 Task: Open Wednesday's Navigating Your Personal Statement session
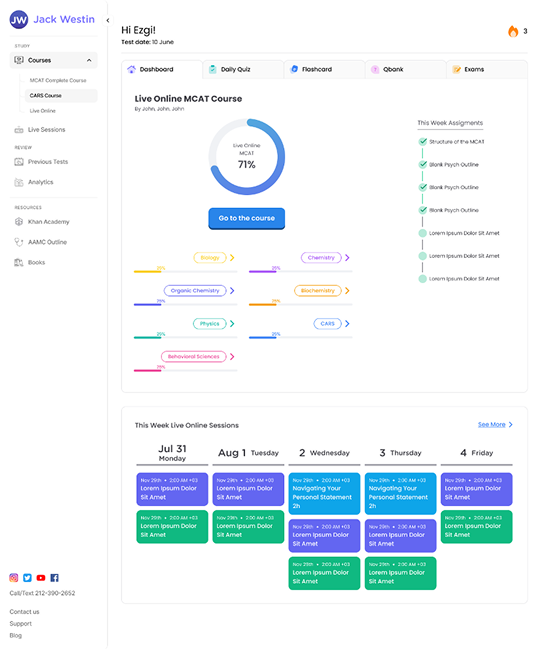point(324,493)
